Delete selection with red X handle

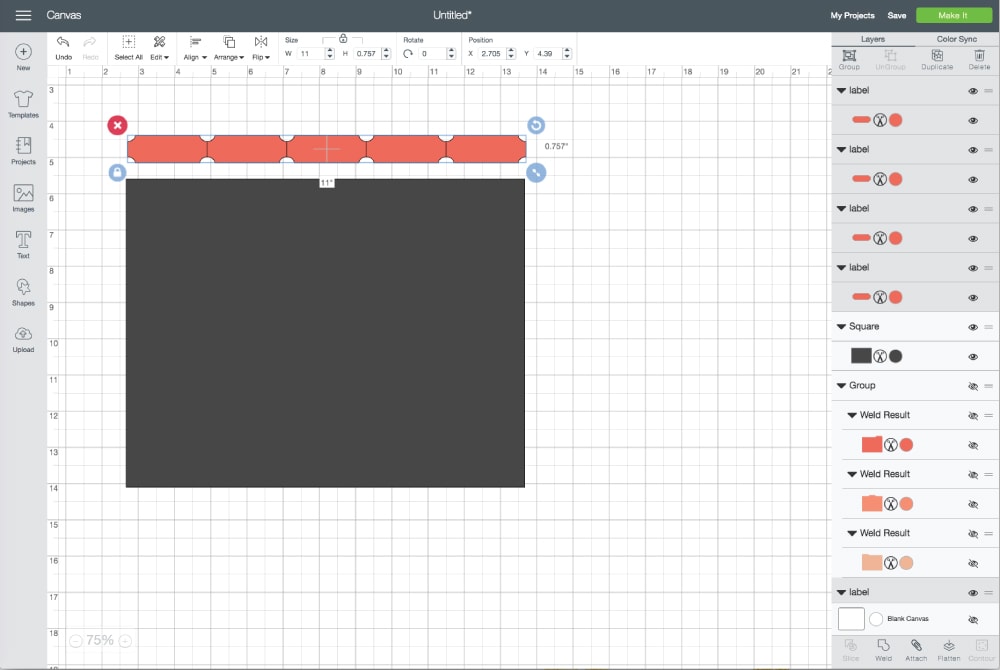tap(118, 125)
